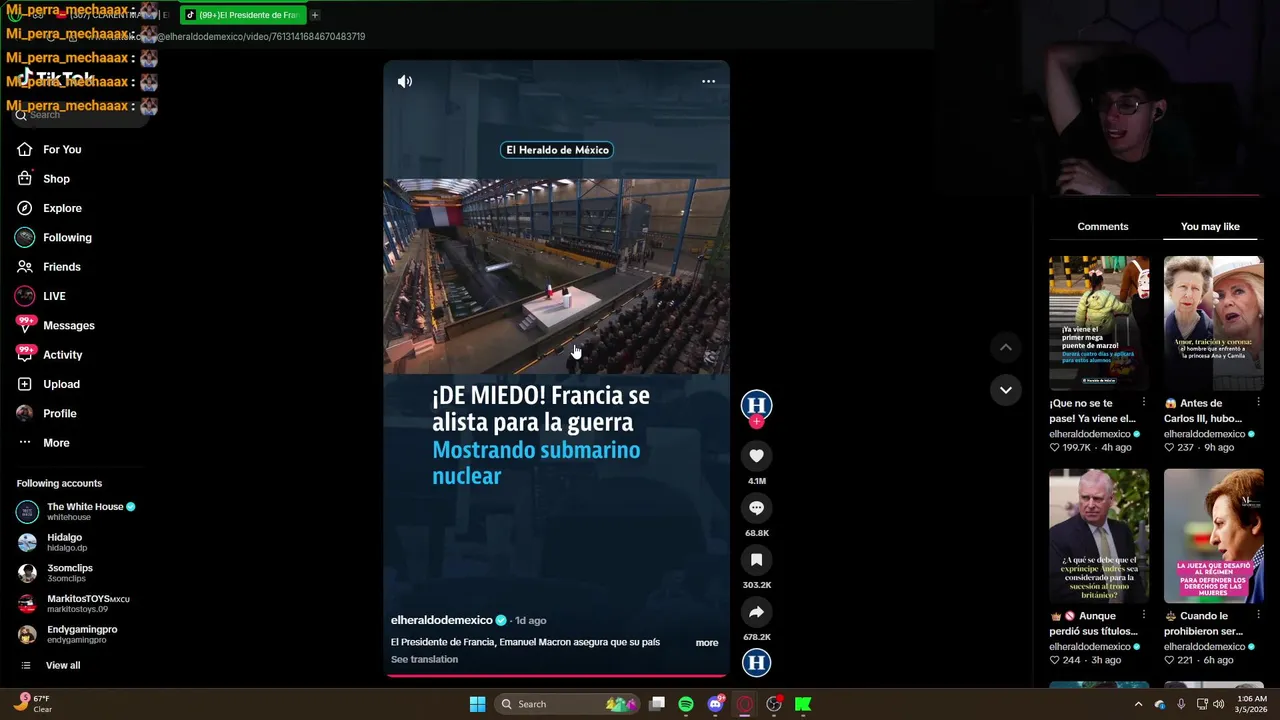Open the Prince Andrew succession thumbnail
This screenshot has width=1280, height=720.
coord(1099,536)
